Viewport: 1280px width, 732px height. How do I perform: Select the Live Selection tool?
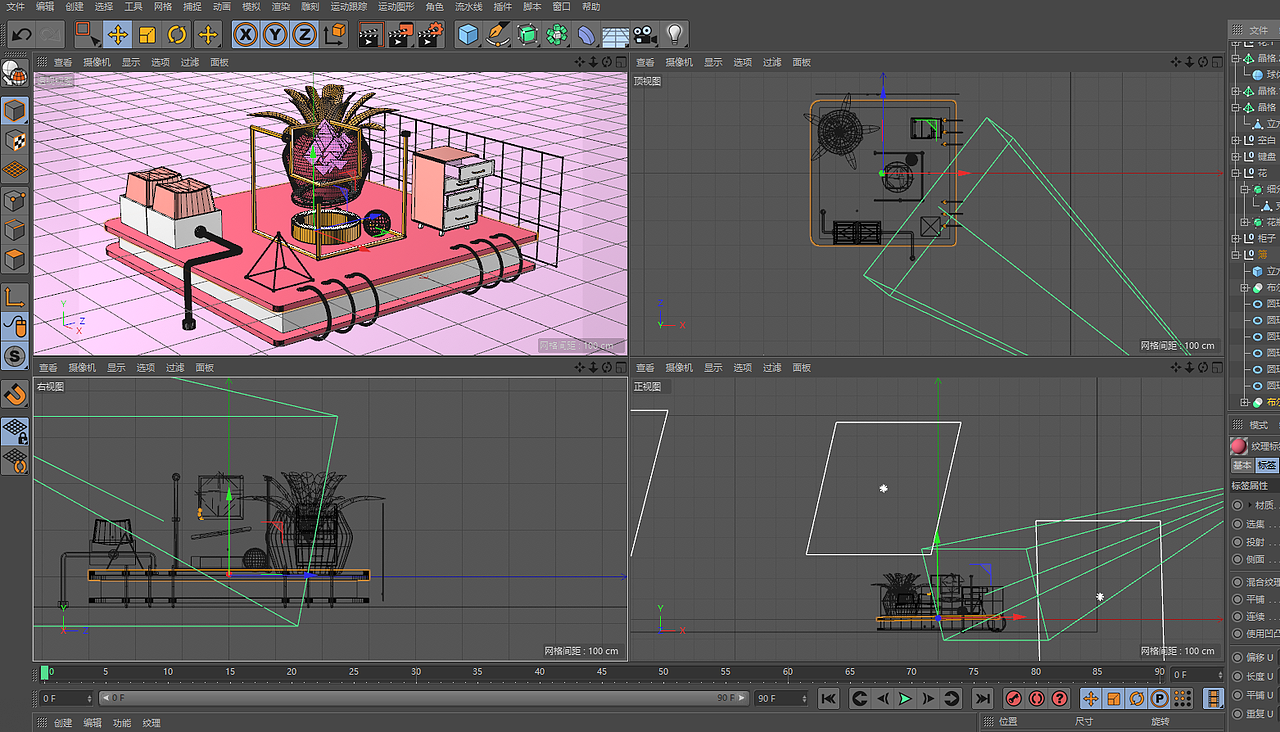pos(87,35)
